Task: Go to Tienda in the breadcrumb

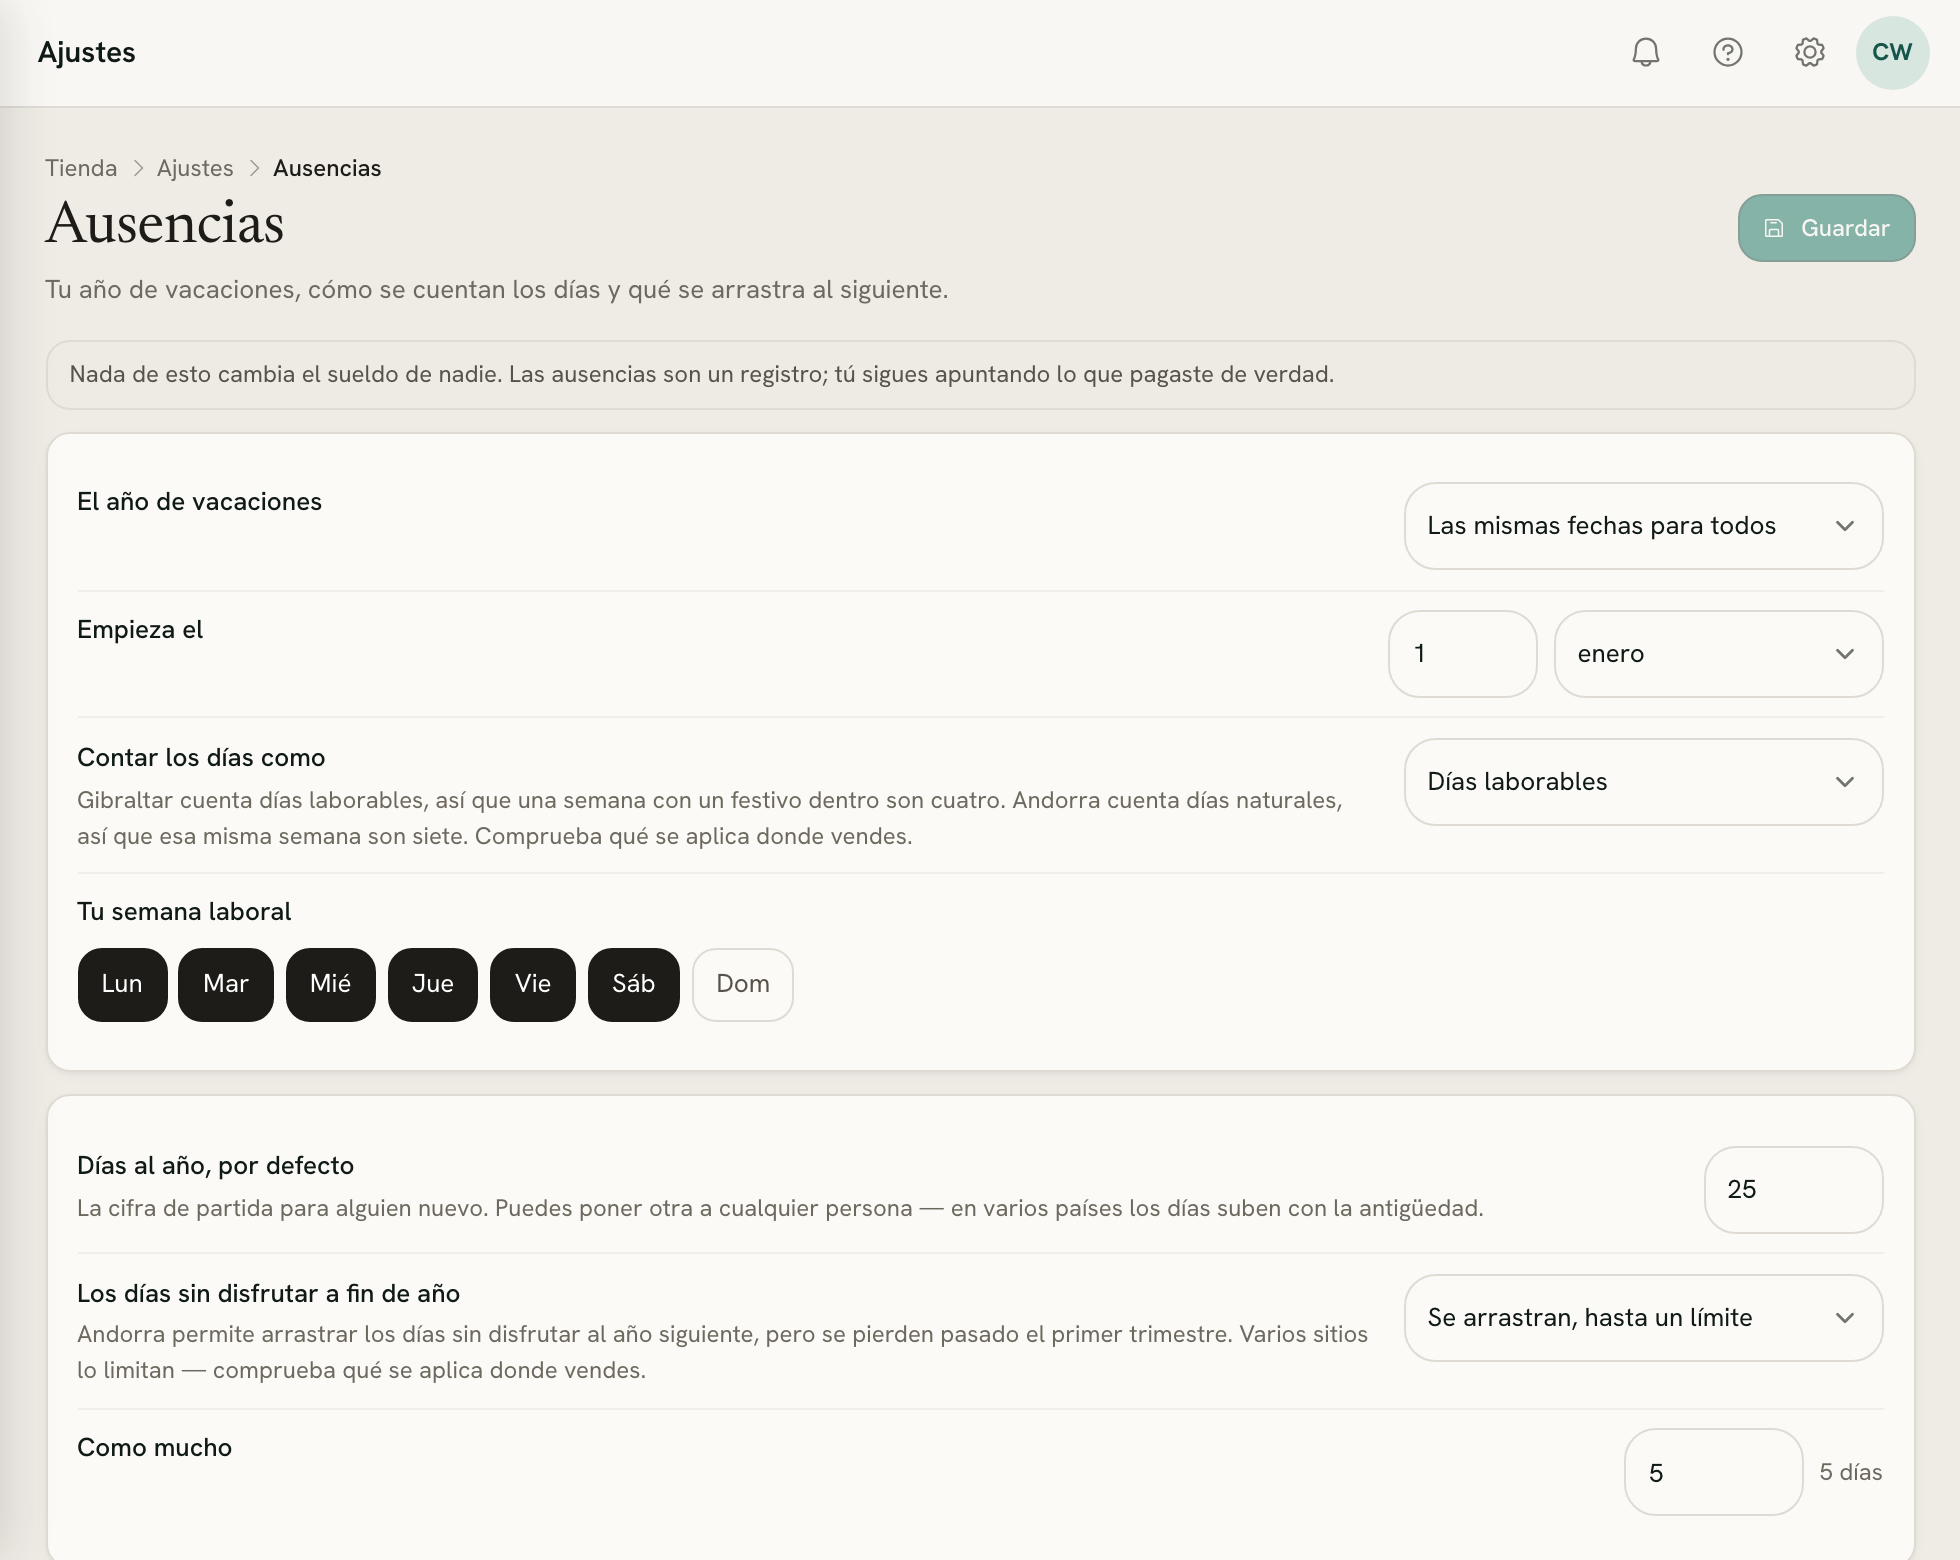Action: coord(81,168)
